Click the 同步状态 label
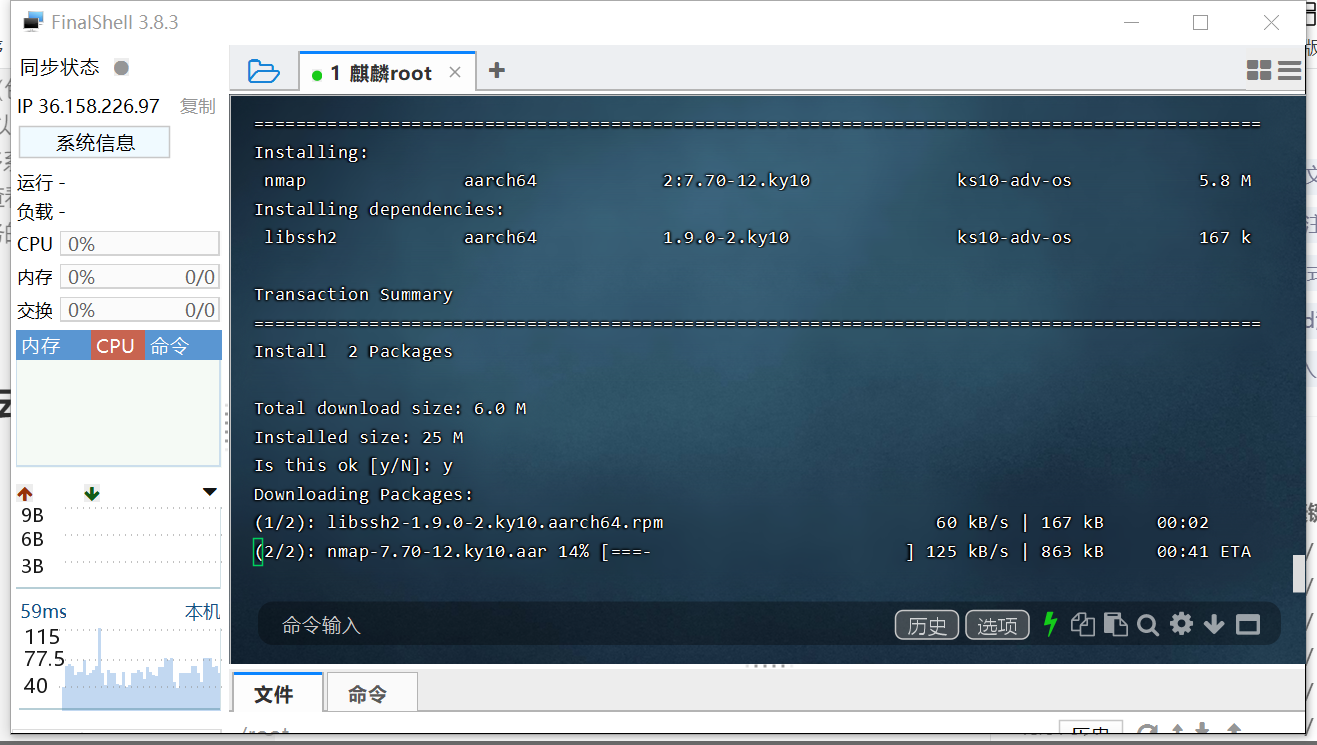Image resolution: width=1317 pixels, height=745 pixels. (60, 67)
